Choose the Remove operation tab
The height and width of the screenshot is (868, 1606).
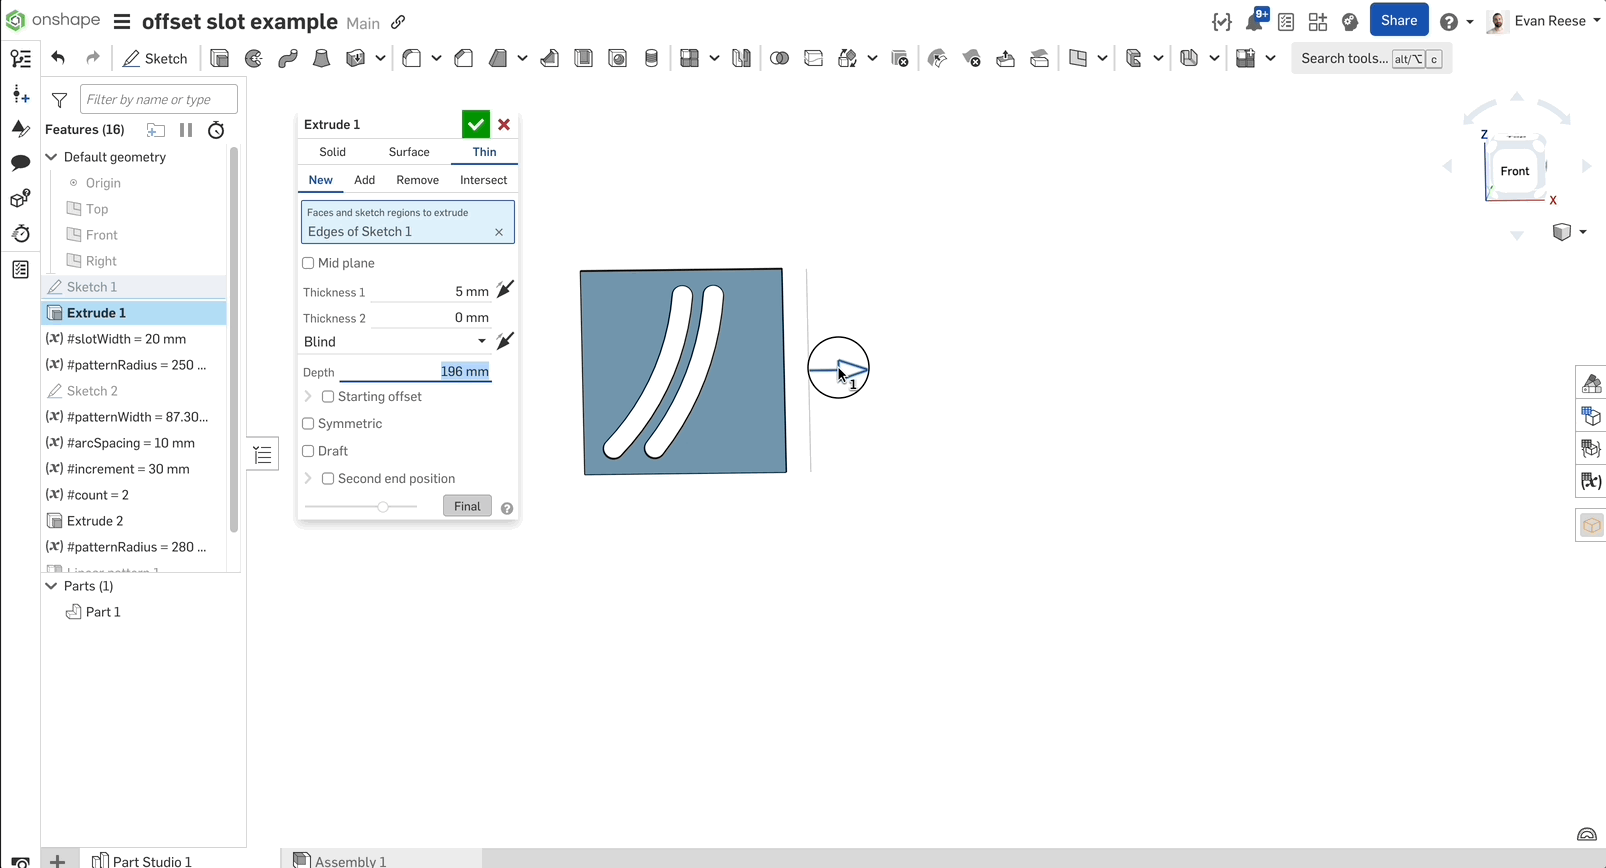pyautogui.click(x=418, y=180)
